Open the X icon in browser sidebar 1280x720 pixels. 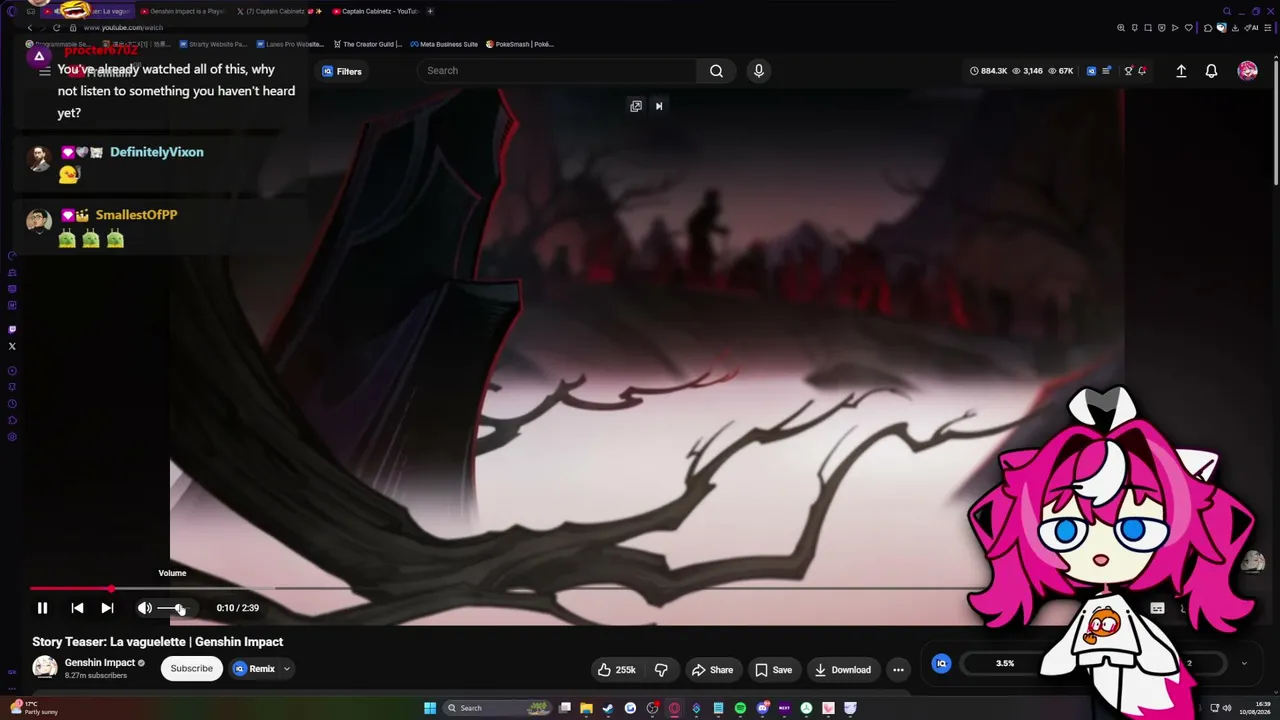12,346
